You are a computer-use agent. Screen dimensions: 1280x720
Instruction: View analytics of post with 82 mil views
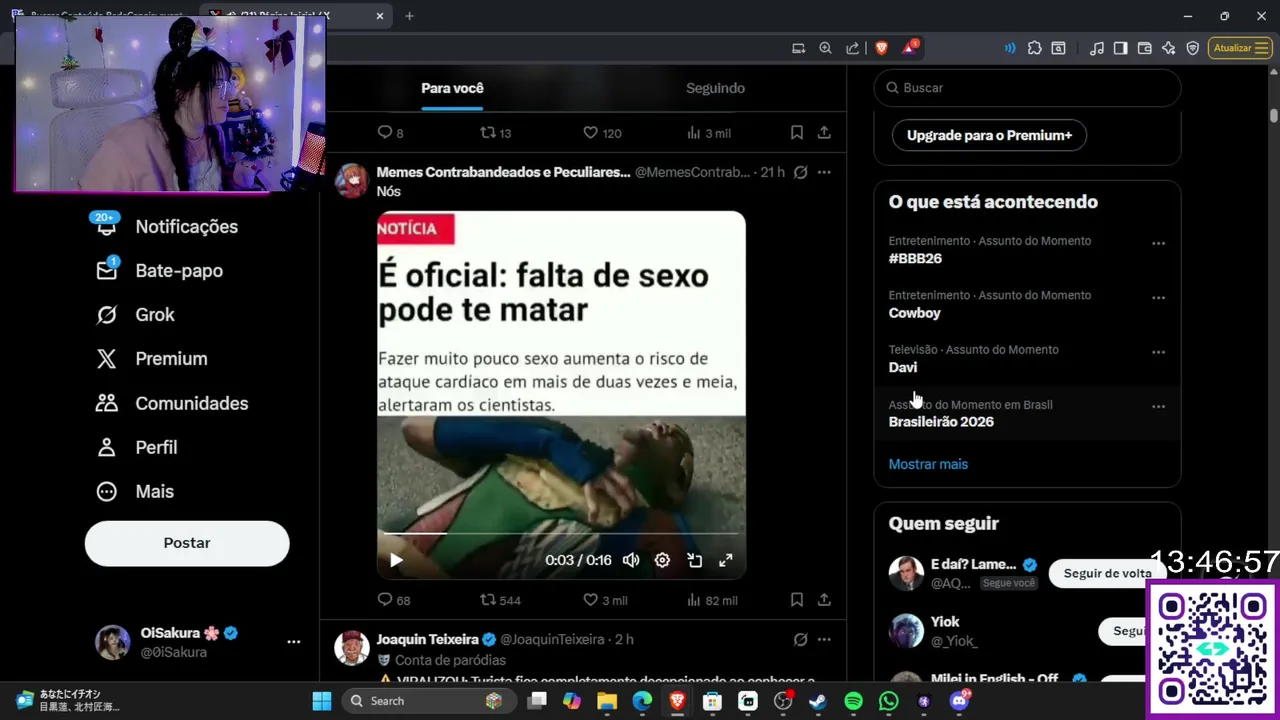(x=712, y=600)
